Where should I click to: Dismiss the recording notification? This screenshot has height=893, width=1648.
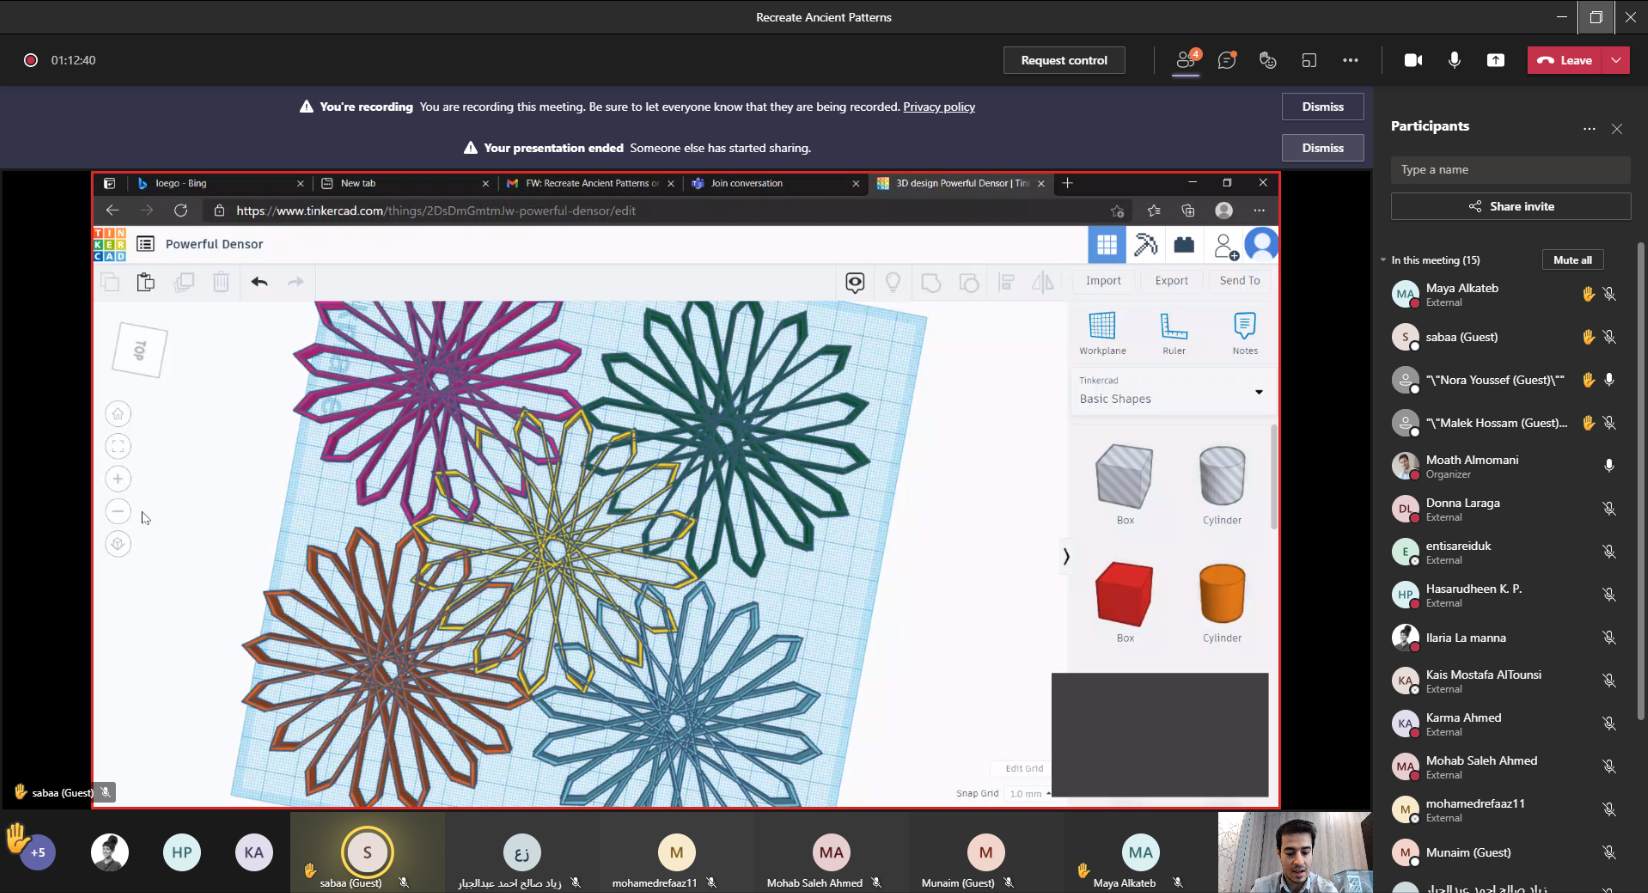pos(1323,107)
